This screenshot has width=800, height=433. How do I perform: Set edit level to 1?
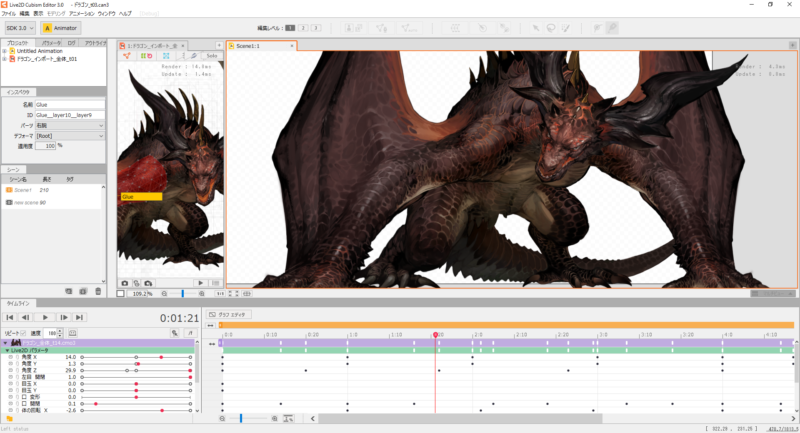[290, 28]
